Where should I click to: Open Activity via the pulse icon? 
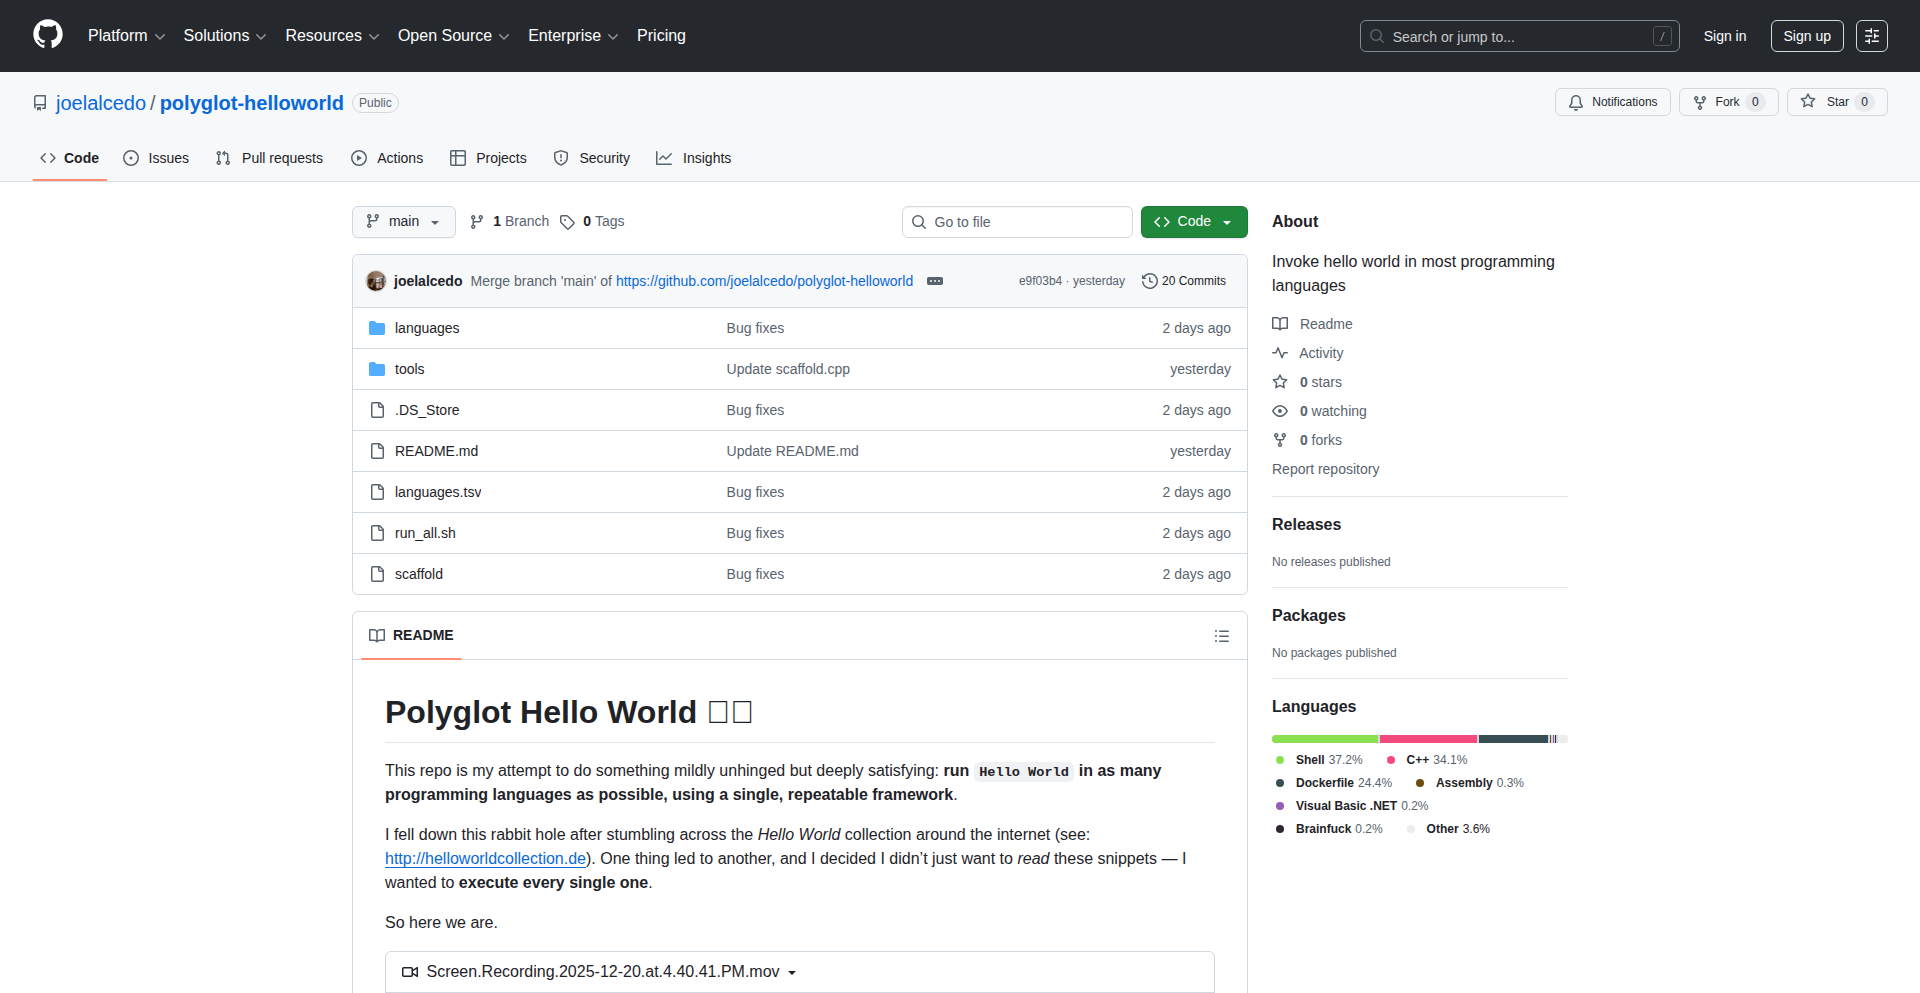[x=1281, y=352]
